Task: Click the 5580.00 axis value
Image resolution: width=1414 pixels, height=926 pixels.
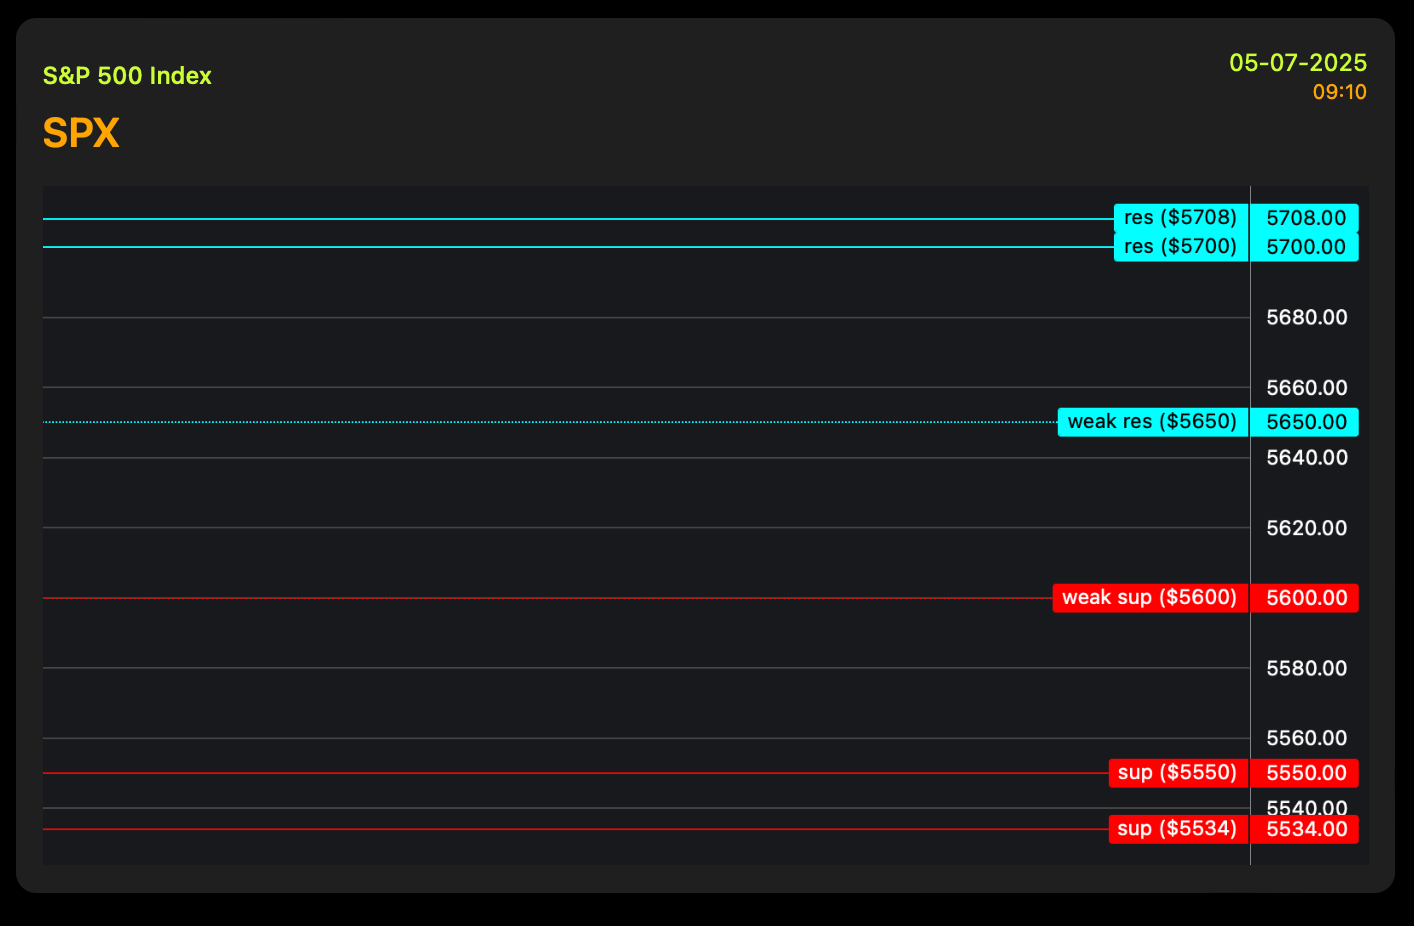Action: coord(1307,668)
